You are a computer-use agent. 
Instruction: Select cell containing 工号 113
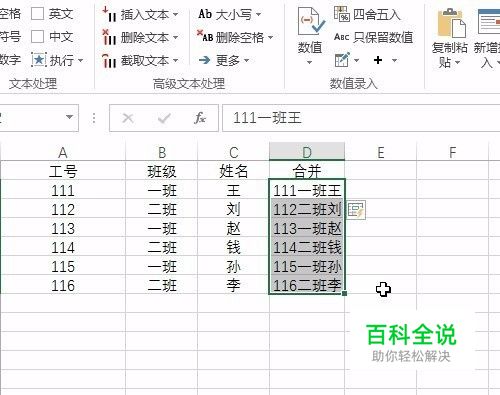[63, 228]
